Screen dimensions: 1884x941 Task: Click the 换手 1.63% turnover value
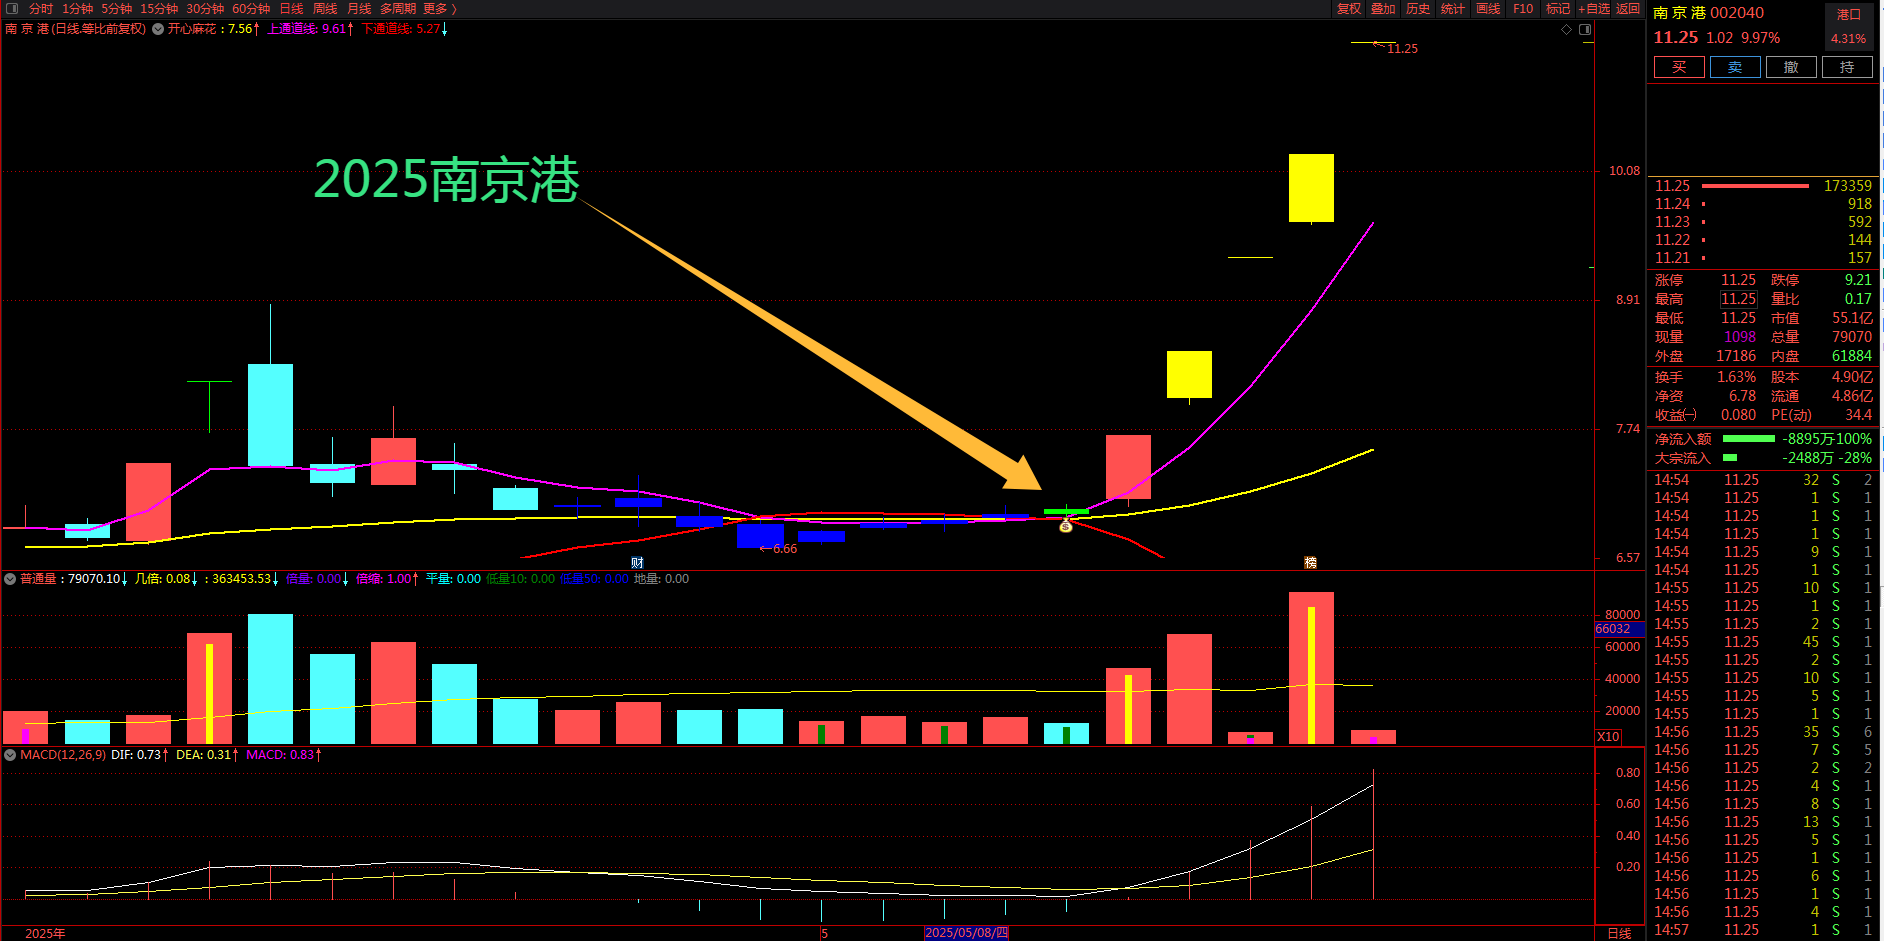[1736, 377]
